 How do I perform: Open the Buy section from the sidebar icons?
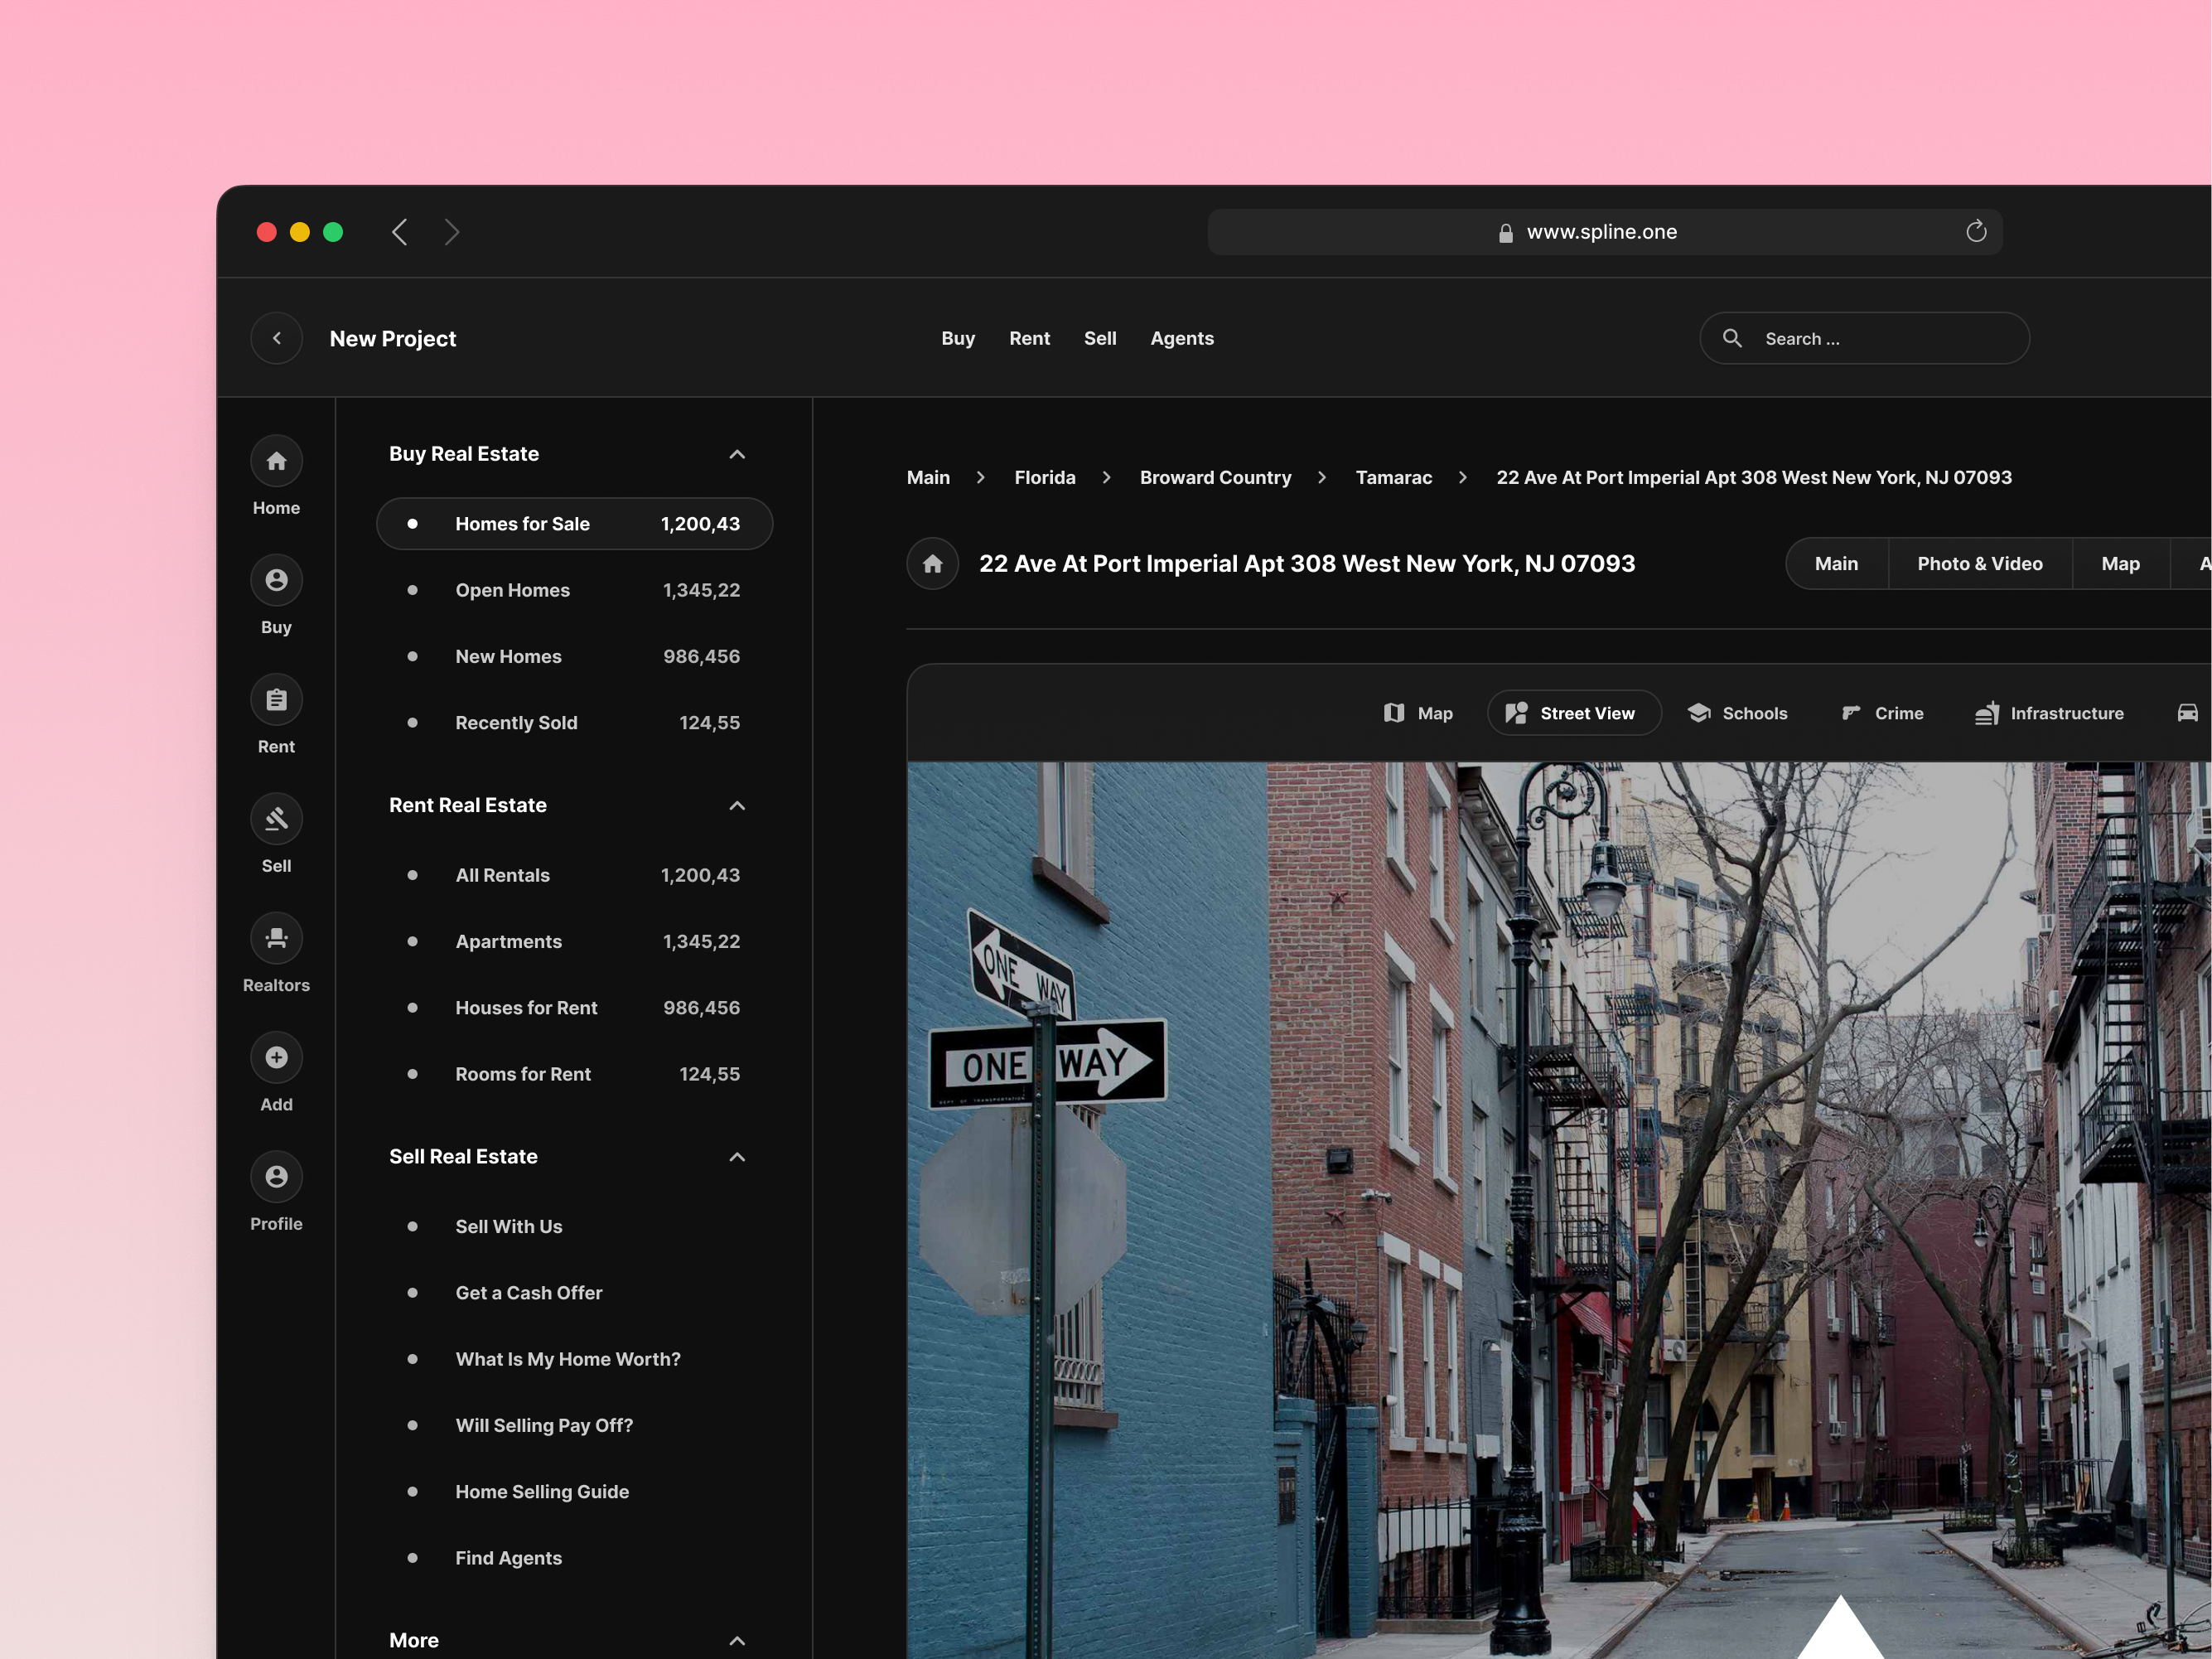(x=276, y=580)
